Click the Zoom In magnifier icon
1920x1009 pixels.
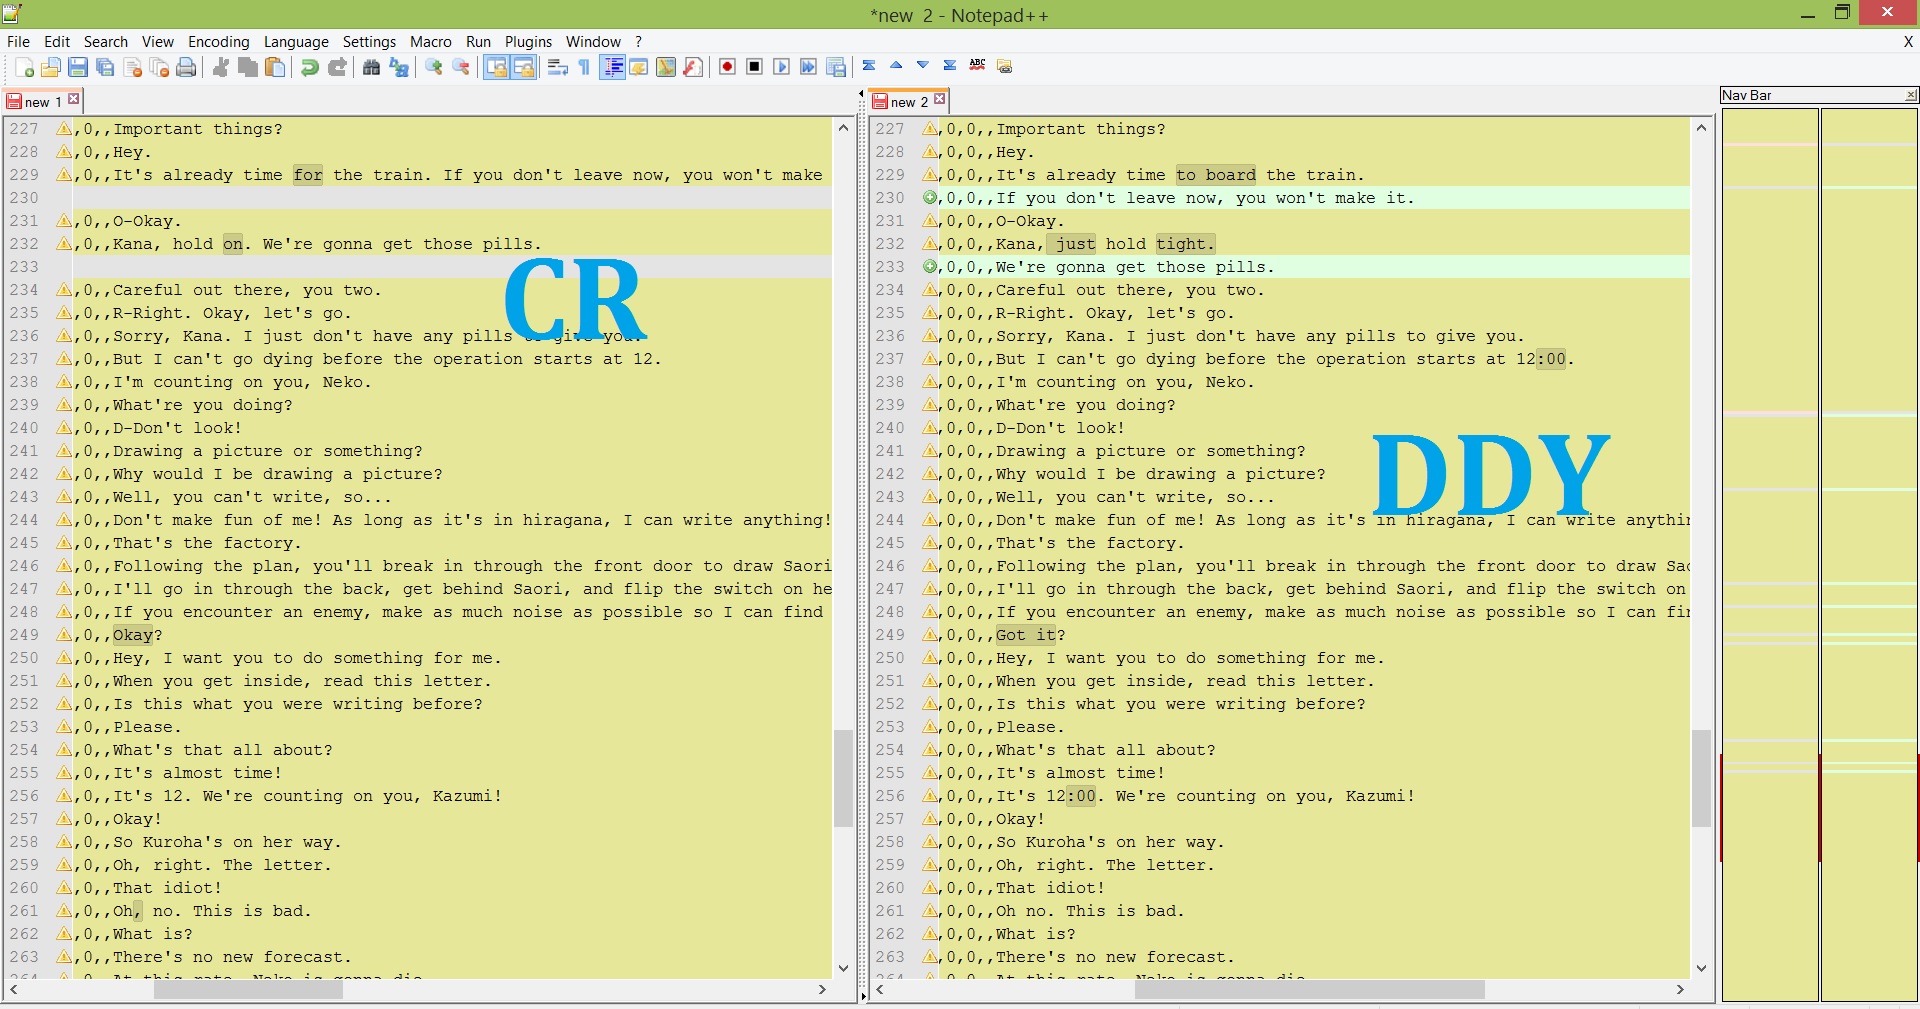(434, 67)
